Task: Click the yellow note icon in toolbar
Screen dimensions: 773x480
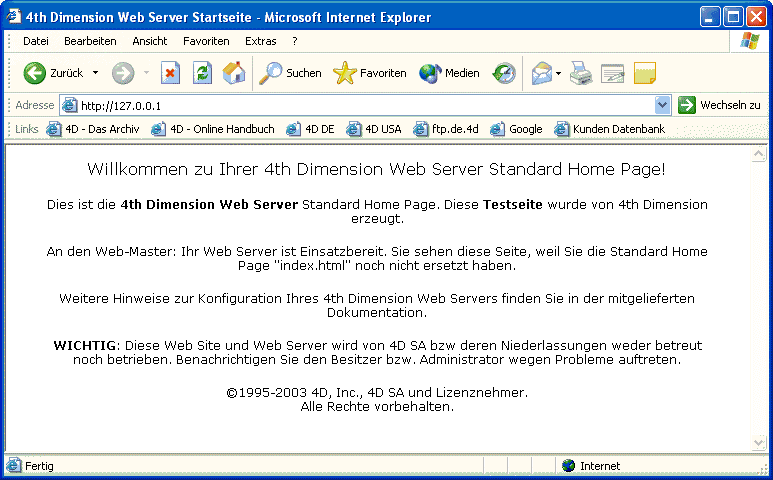Action: click(644, 73)
